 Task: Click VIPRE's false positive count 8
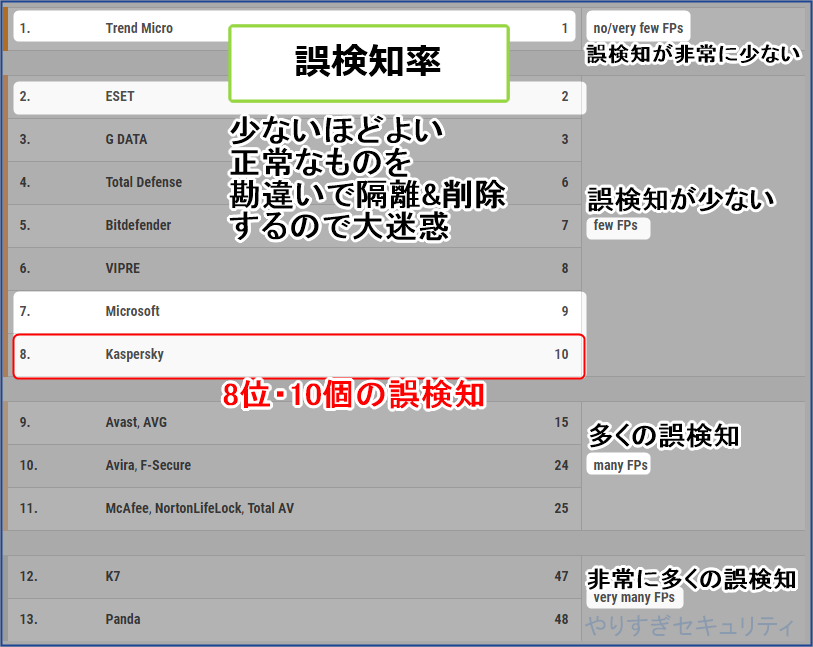565,269
